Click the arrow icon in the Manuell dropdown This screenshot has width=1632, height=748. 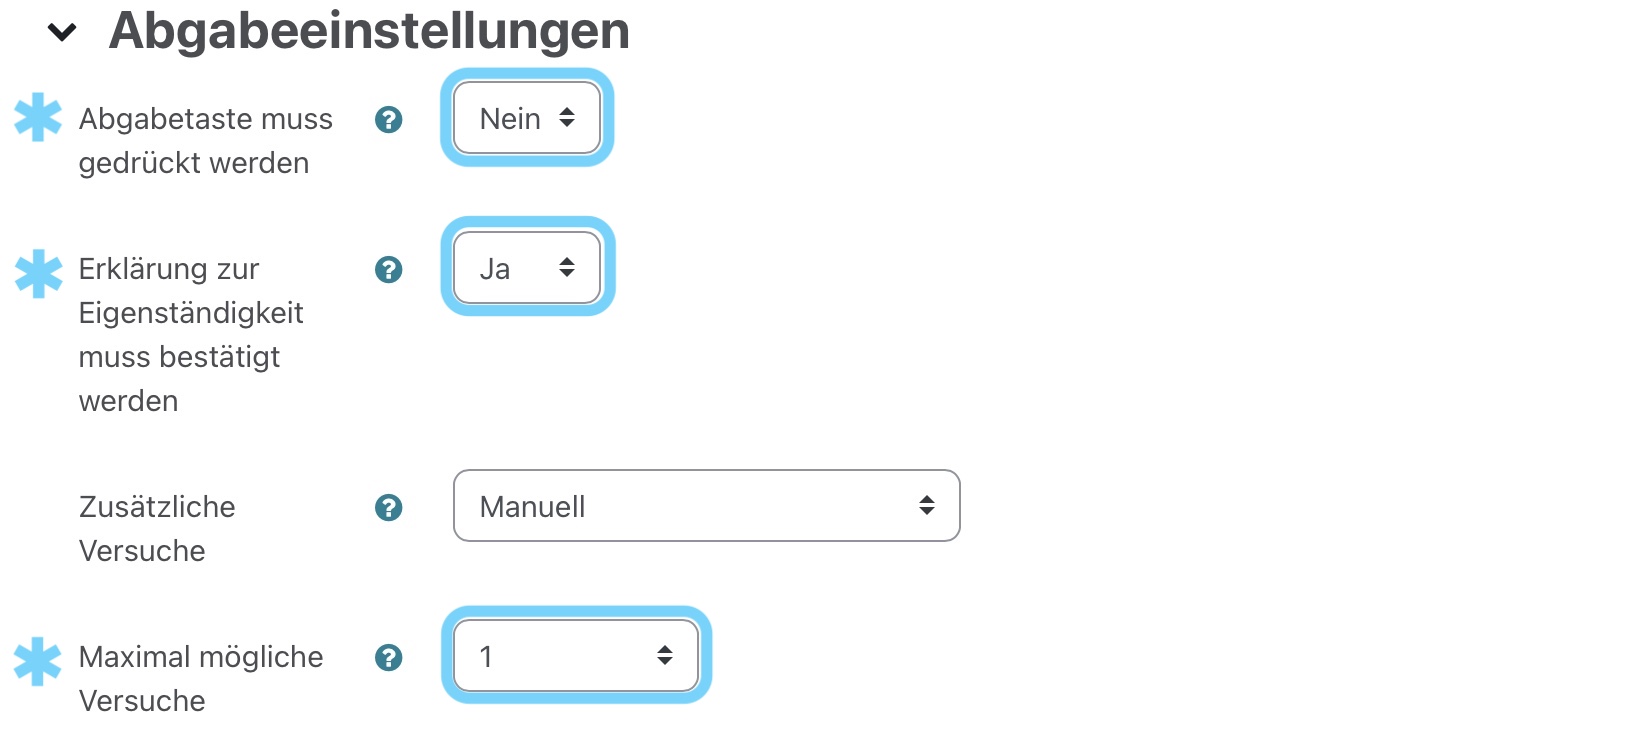926,506
